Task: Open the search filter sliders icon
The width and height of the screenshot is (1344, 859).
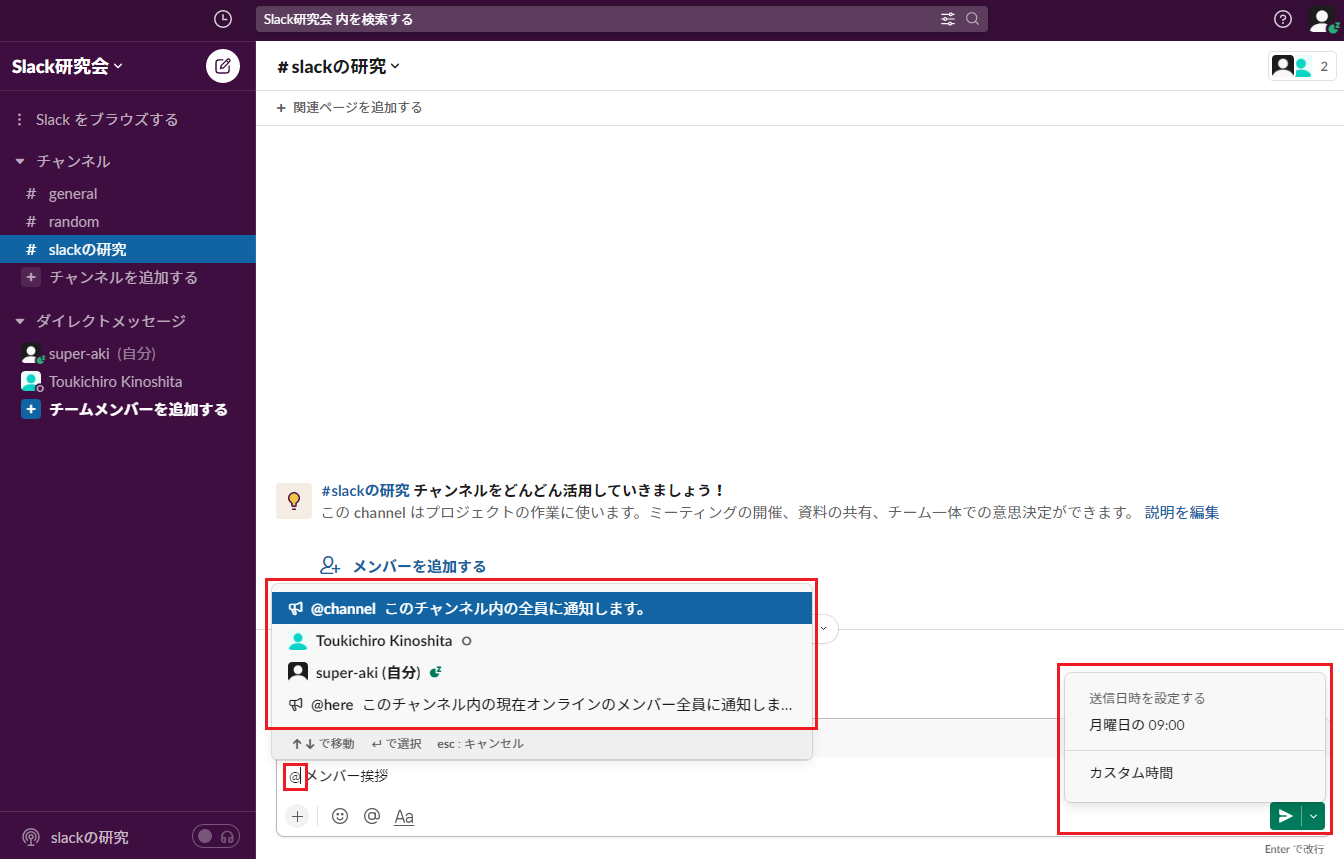Action: (948, 19)
